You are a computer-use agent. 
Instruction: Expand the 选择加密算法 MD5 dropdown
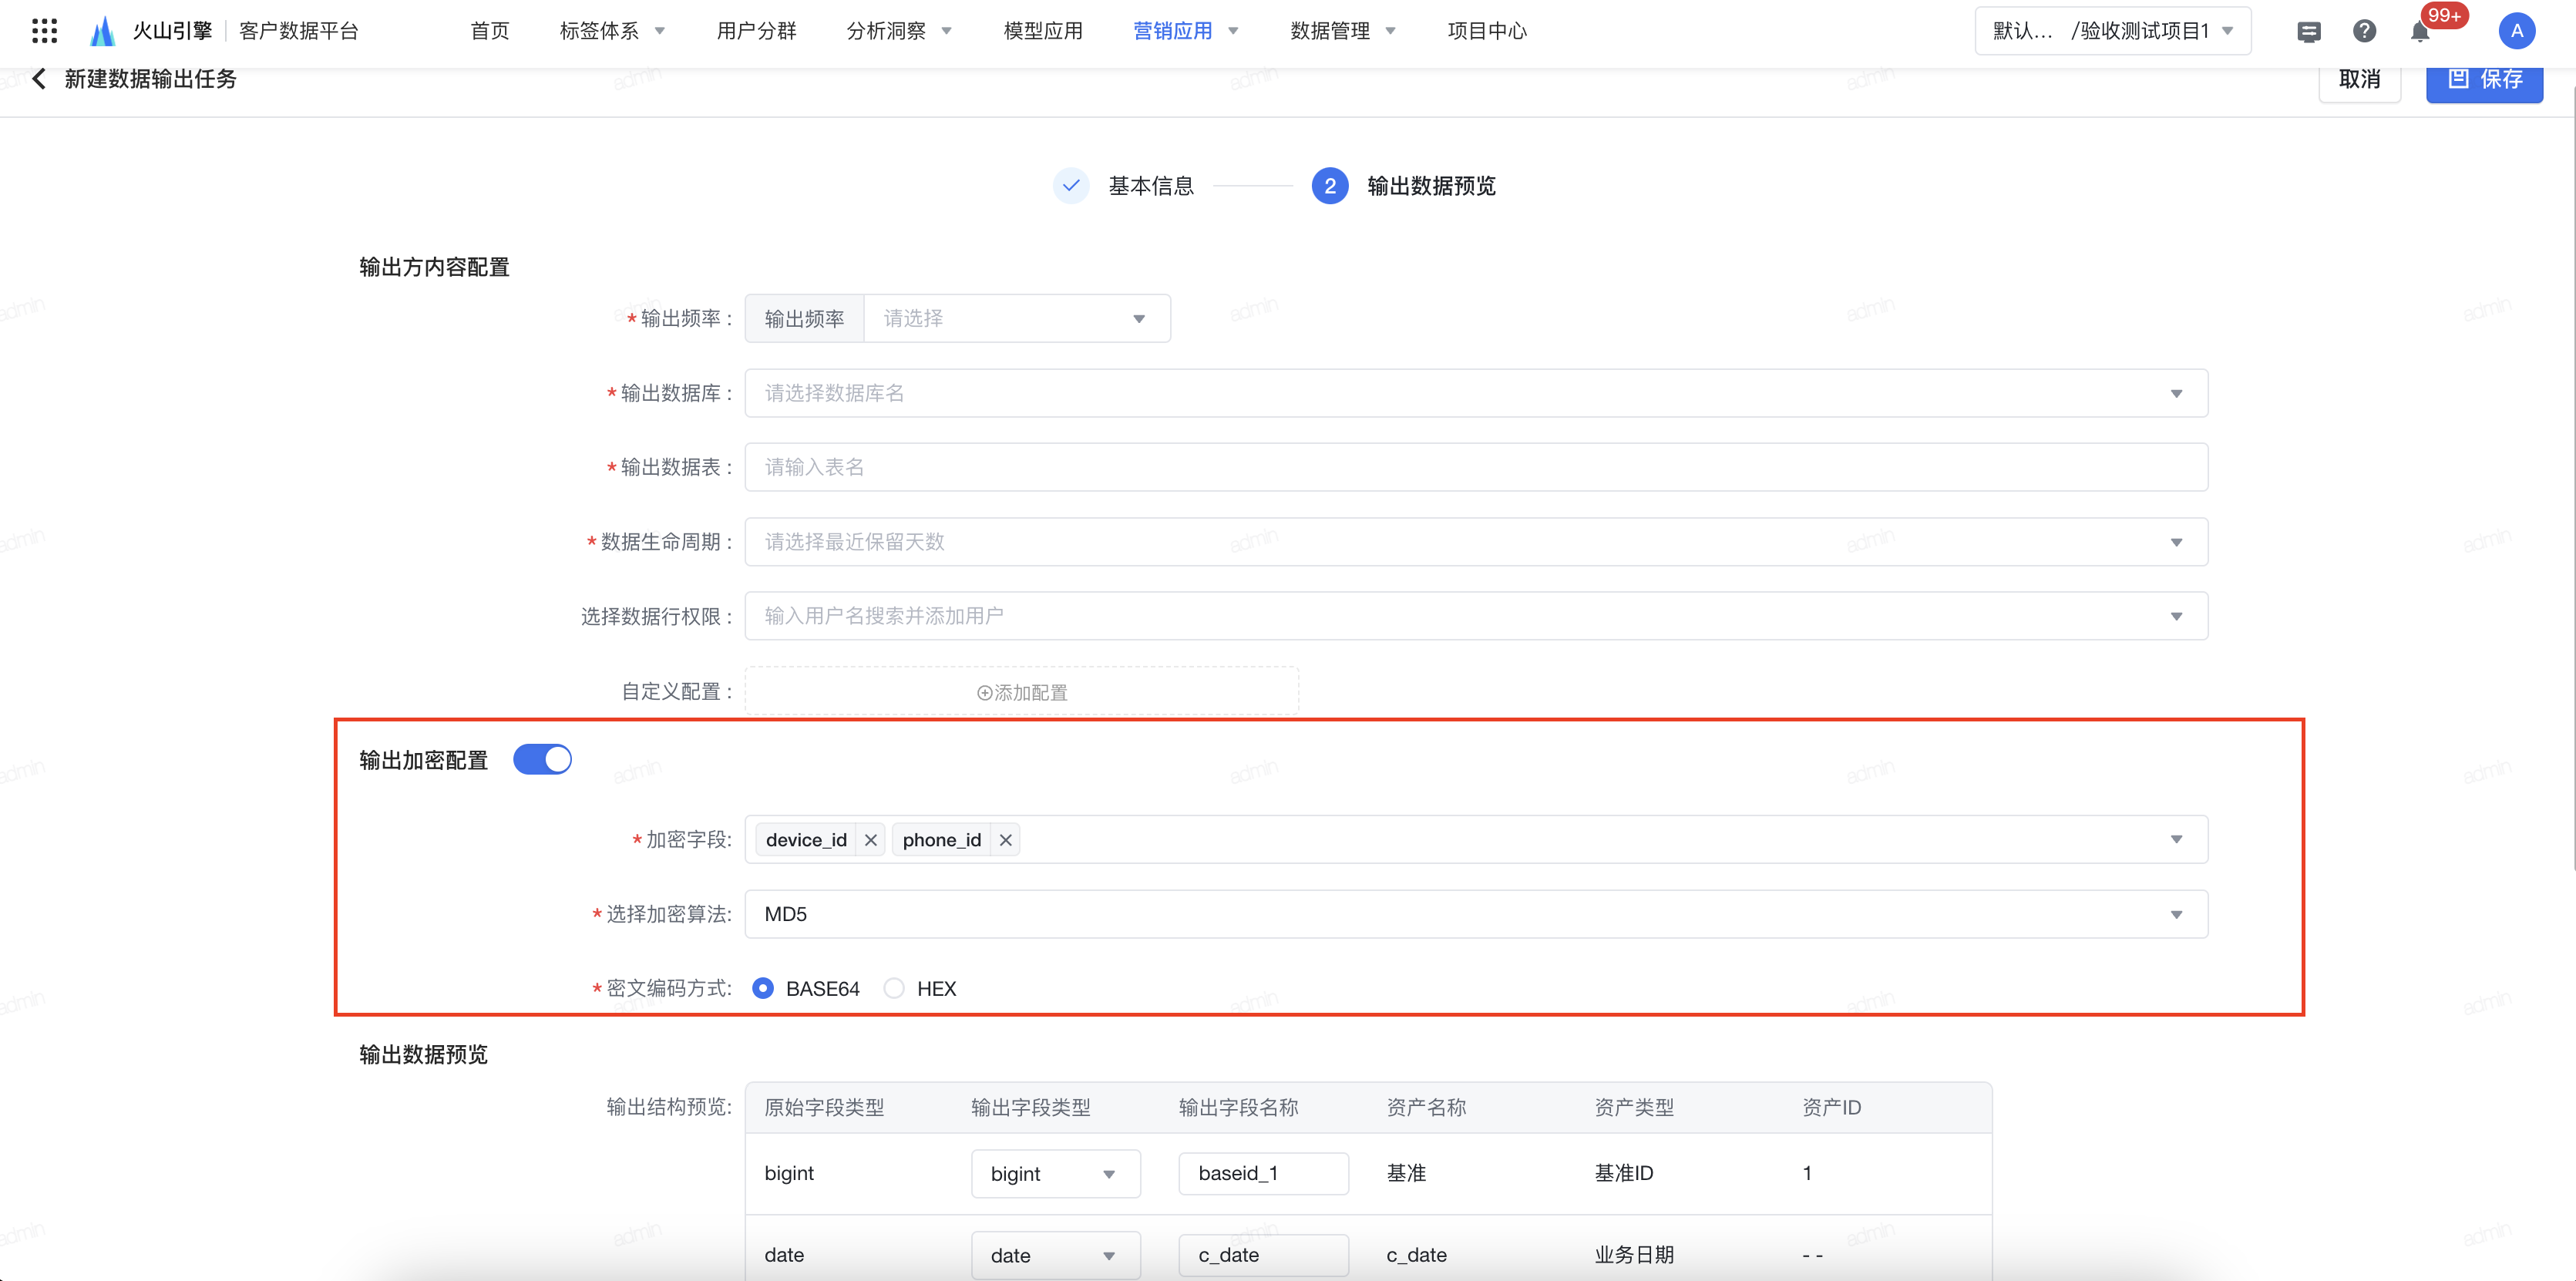(x=1475, y=914)
